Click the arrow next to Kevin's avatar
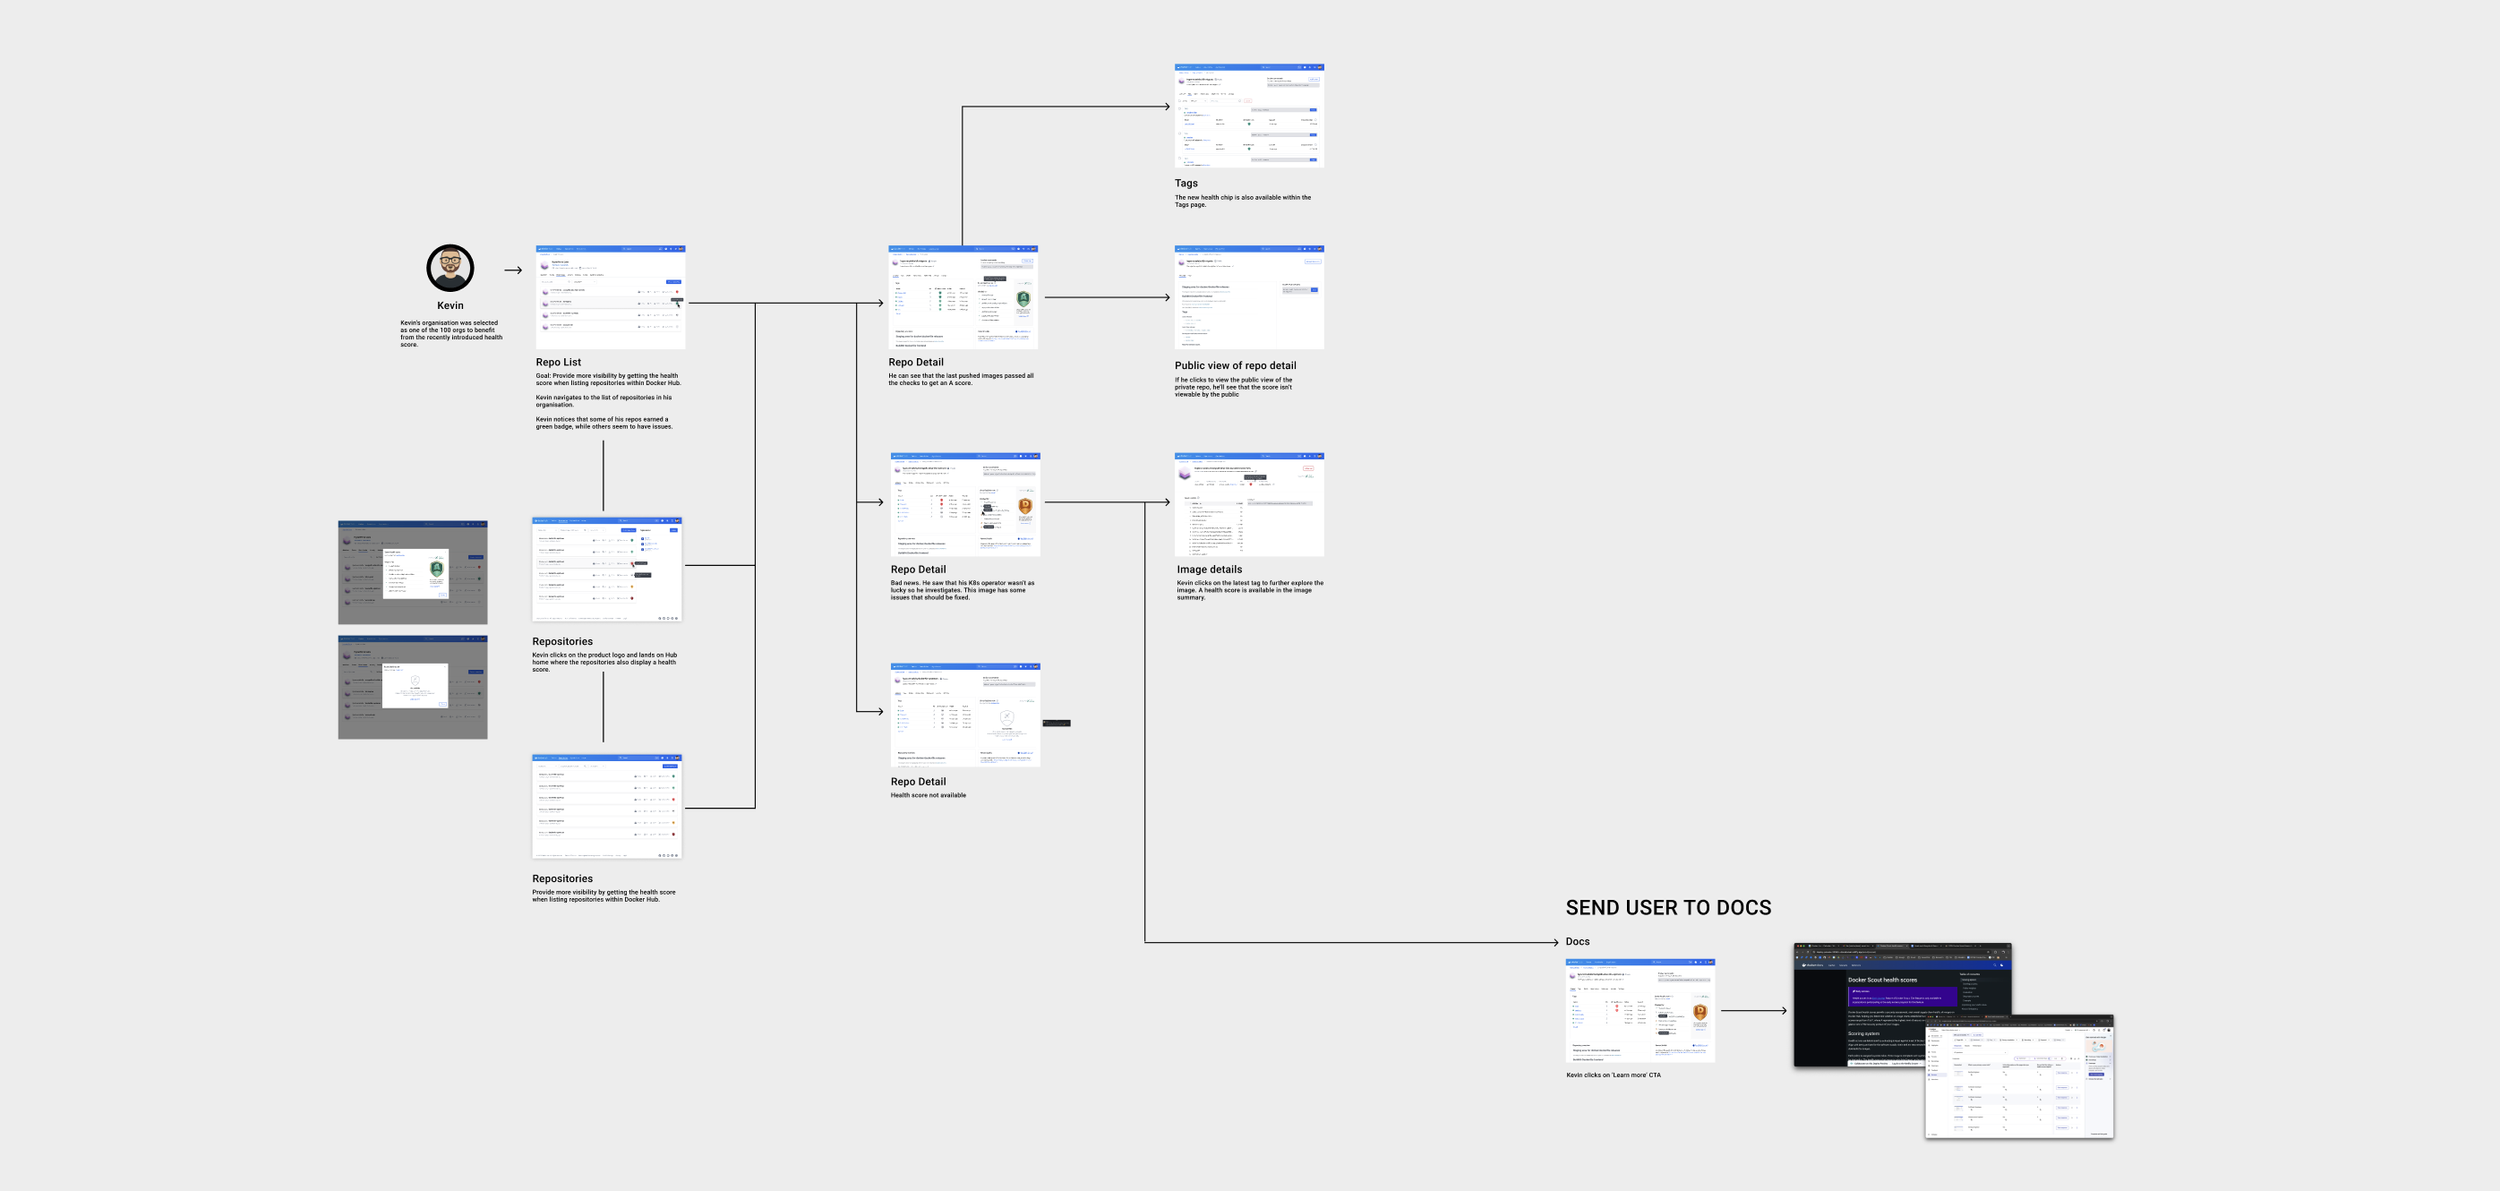This screenshot has width=2500, height=1191. tap(513, 270)
